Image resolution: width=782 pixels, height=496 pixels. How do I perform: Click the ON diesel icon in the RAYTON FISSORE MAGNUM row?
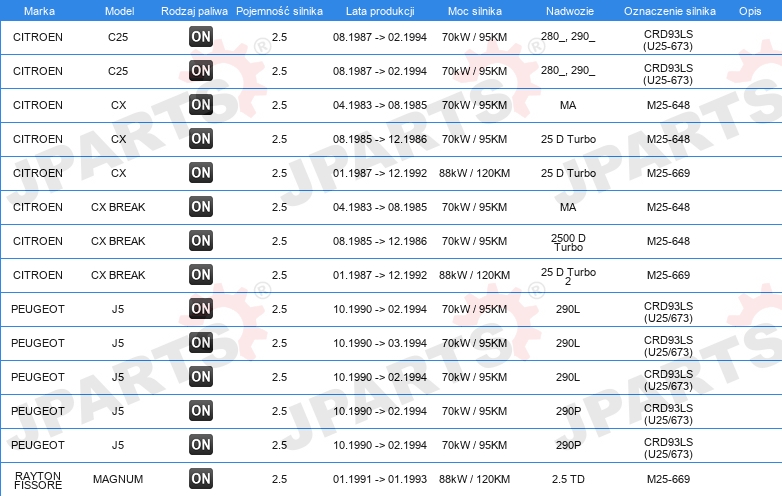click(201, 479)
